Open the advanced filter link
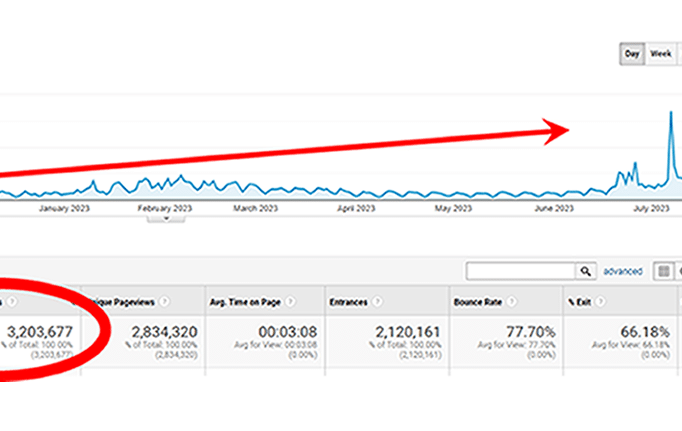Screen dimensions: 682x431 (622, 271)
